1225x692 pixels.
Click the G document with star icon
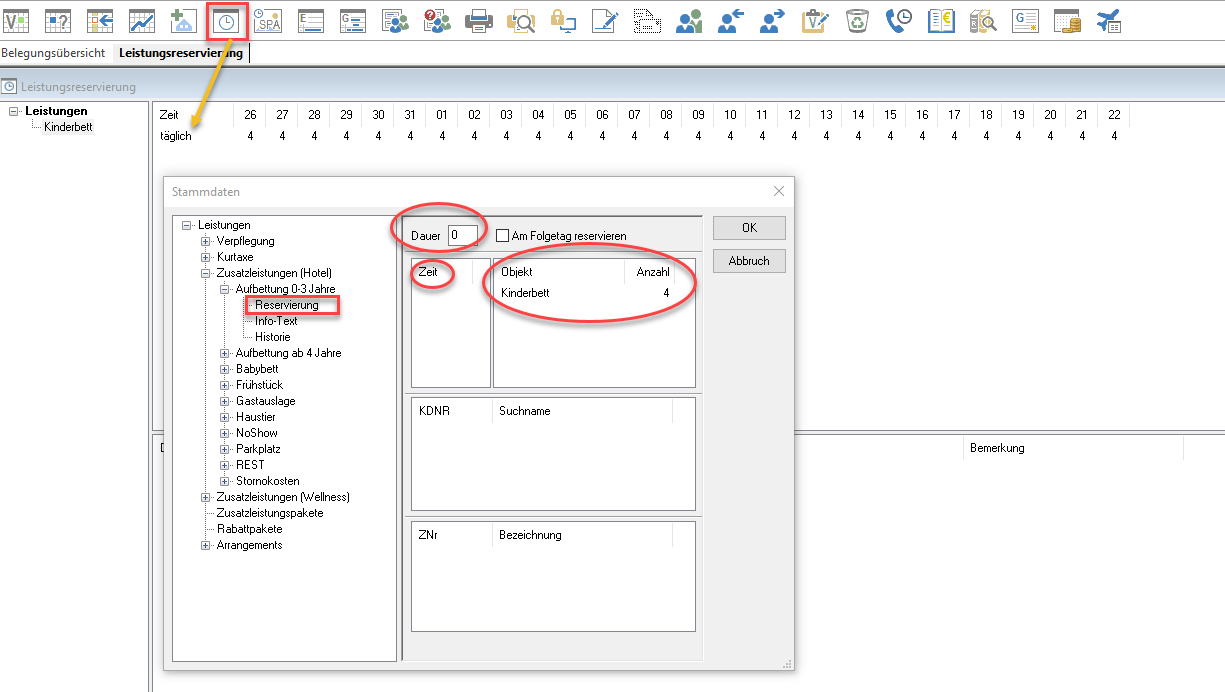point(1025,20)
